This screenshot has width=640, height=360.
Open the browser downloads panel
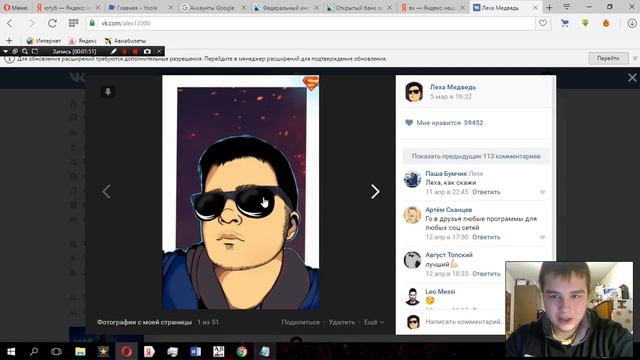[x=631, y=23]
